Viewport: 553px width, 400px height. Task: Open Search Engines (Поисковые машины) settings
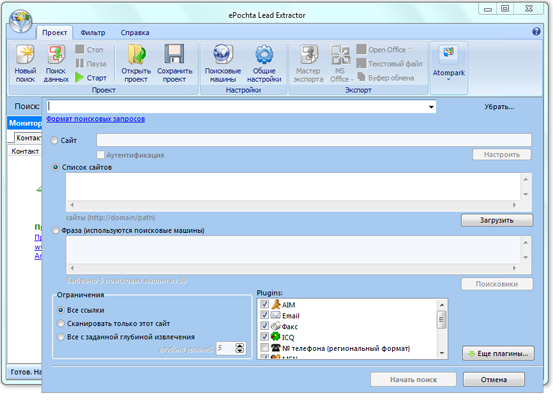click(223, 55)
